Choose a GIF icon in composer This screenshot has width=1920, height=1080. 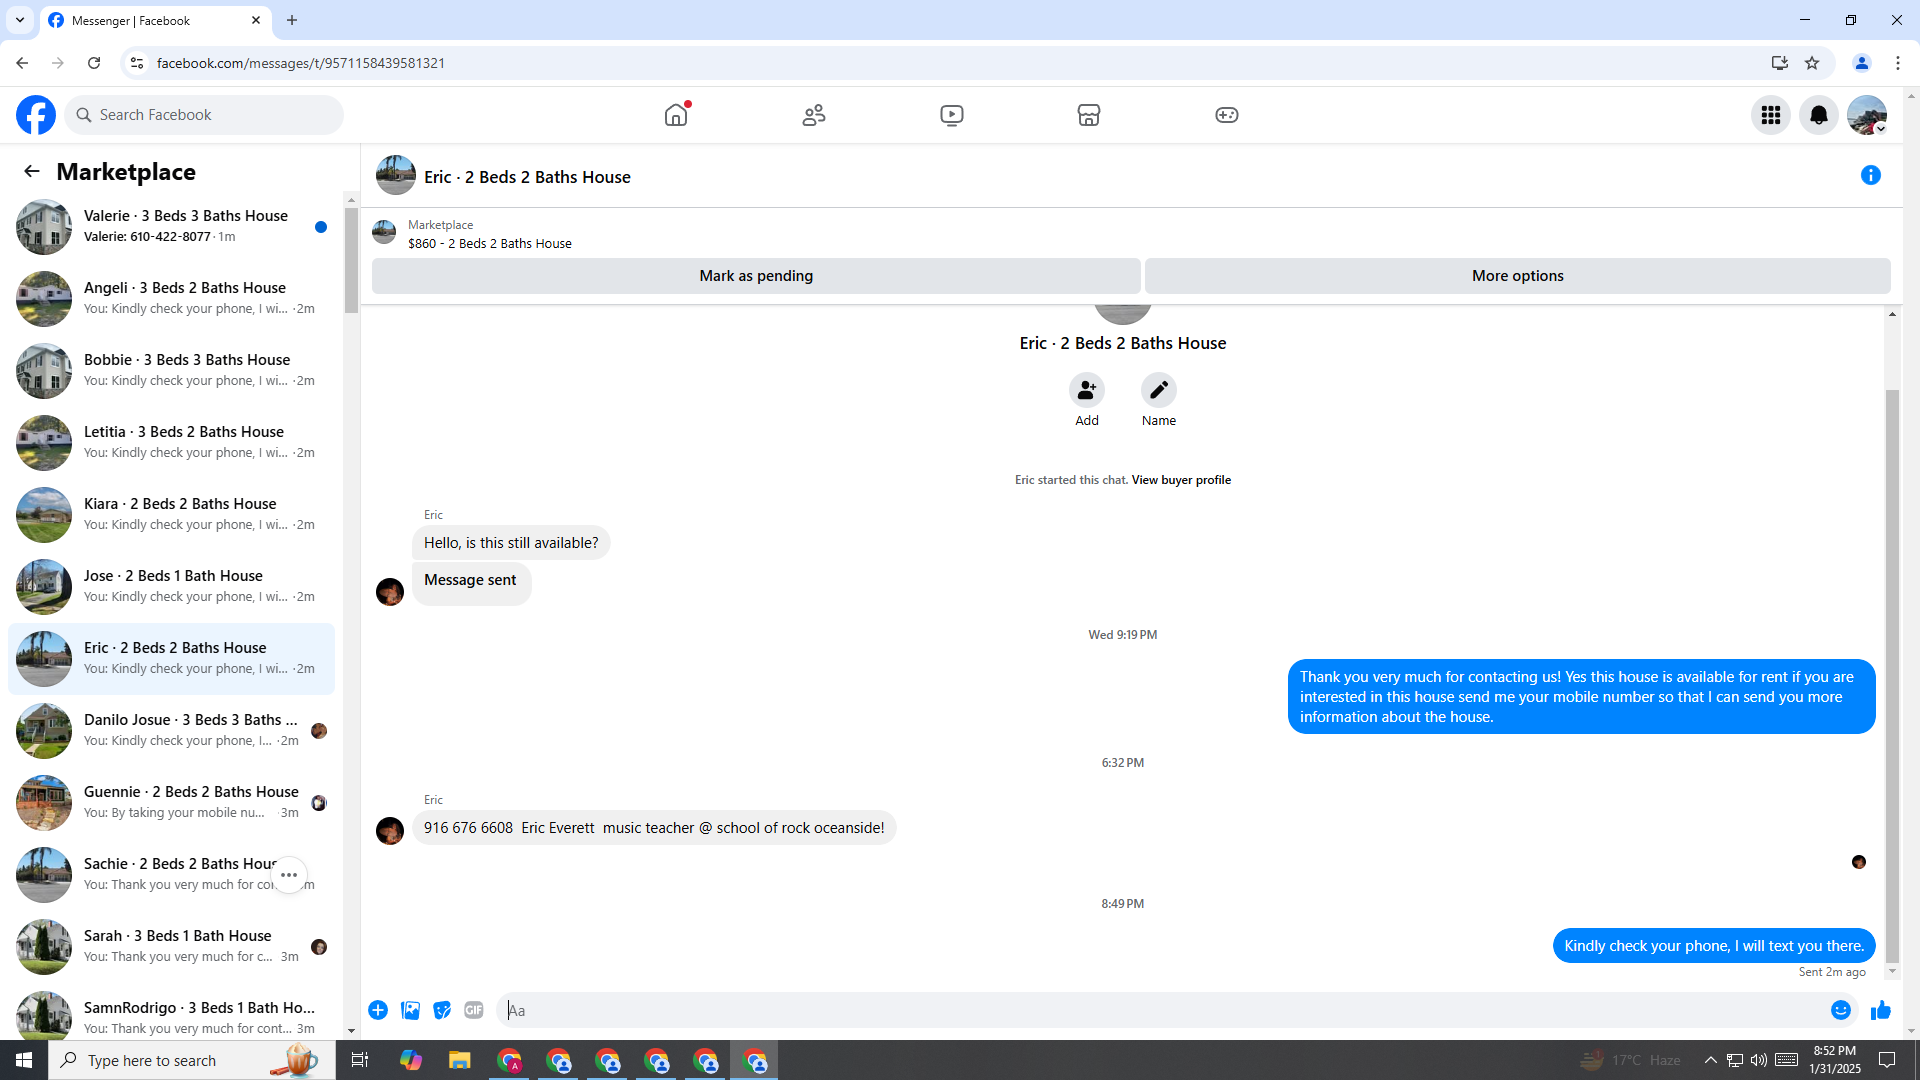pyautogui.click(x=474, y=1010)
